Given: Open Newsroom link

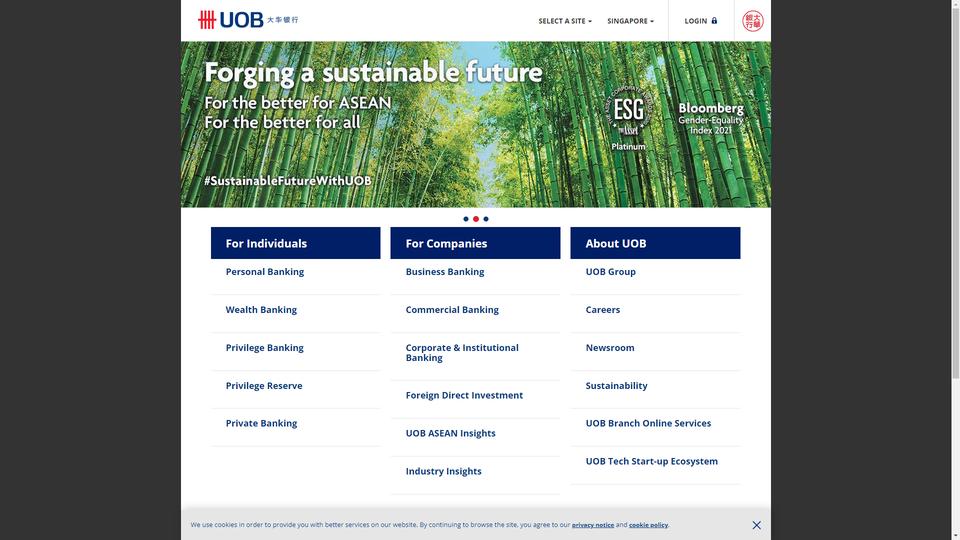Looking at the screenshot, I should (610, 348).
